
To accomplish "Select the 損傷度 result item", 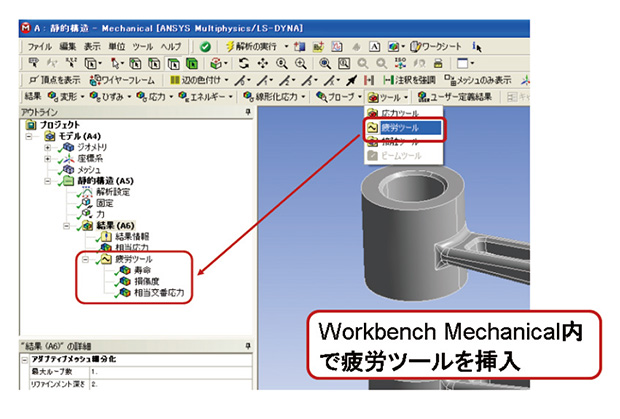I will pyautogui.click(x=146, y=281).
